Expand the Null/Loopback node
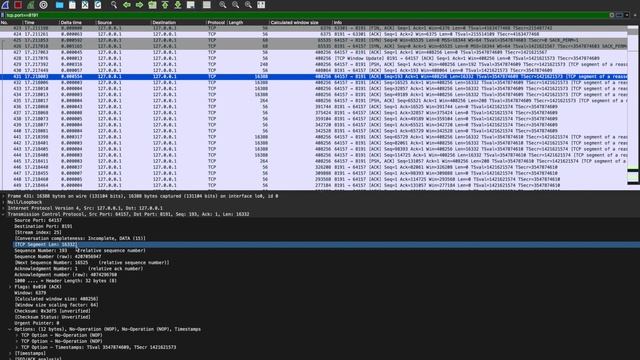The width and height of the screenshot is (640, 360). (x=4, y=202)
